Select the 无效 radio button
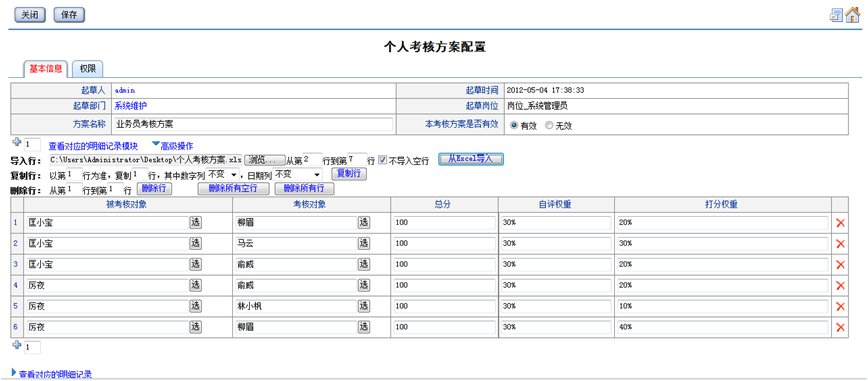Screen dimensions: 868x381 click(x=549, y=126)
